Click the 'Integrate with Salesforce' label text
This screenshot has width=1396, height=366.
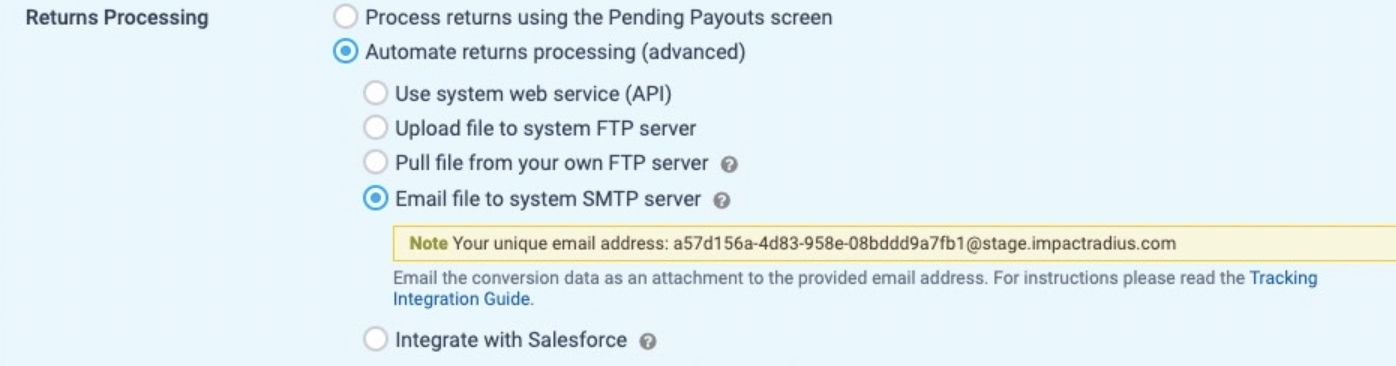pos(511,341)
